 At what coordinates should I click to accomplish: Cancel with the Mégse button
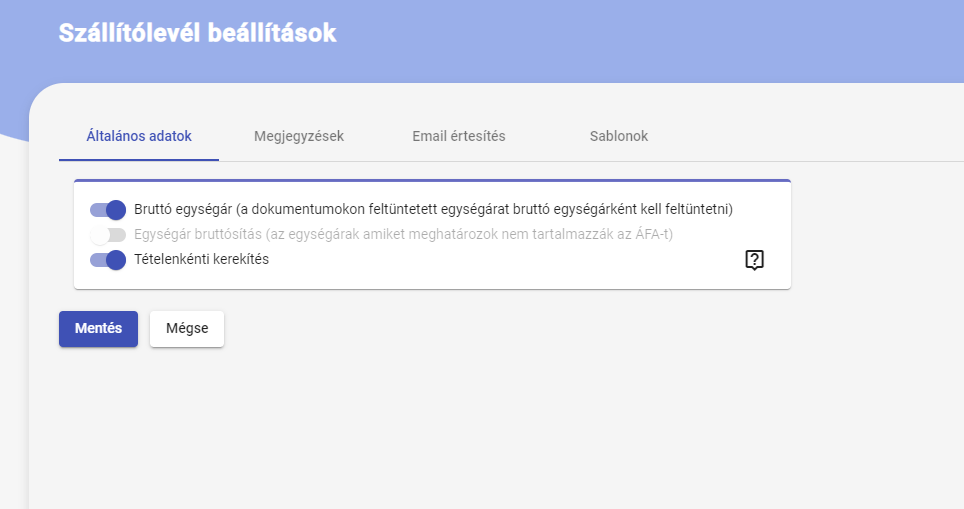[x=187, y=329]
